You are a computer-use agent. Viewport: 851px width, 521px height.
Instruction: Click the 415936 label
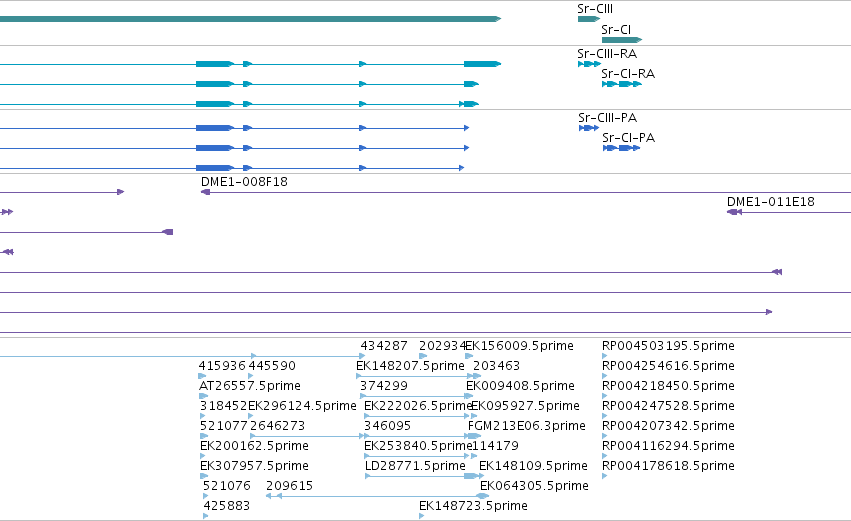tap(223, 366)
